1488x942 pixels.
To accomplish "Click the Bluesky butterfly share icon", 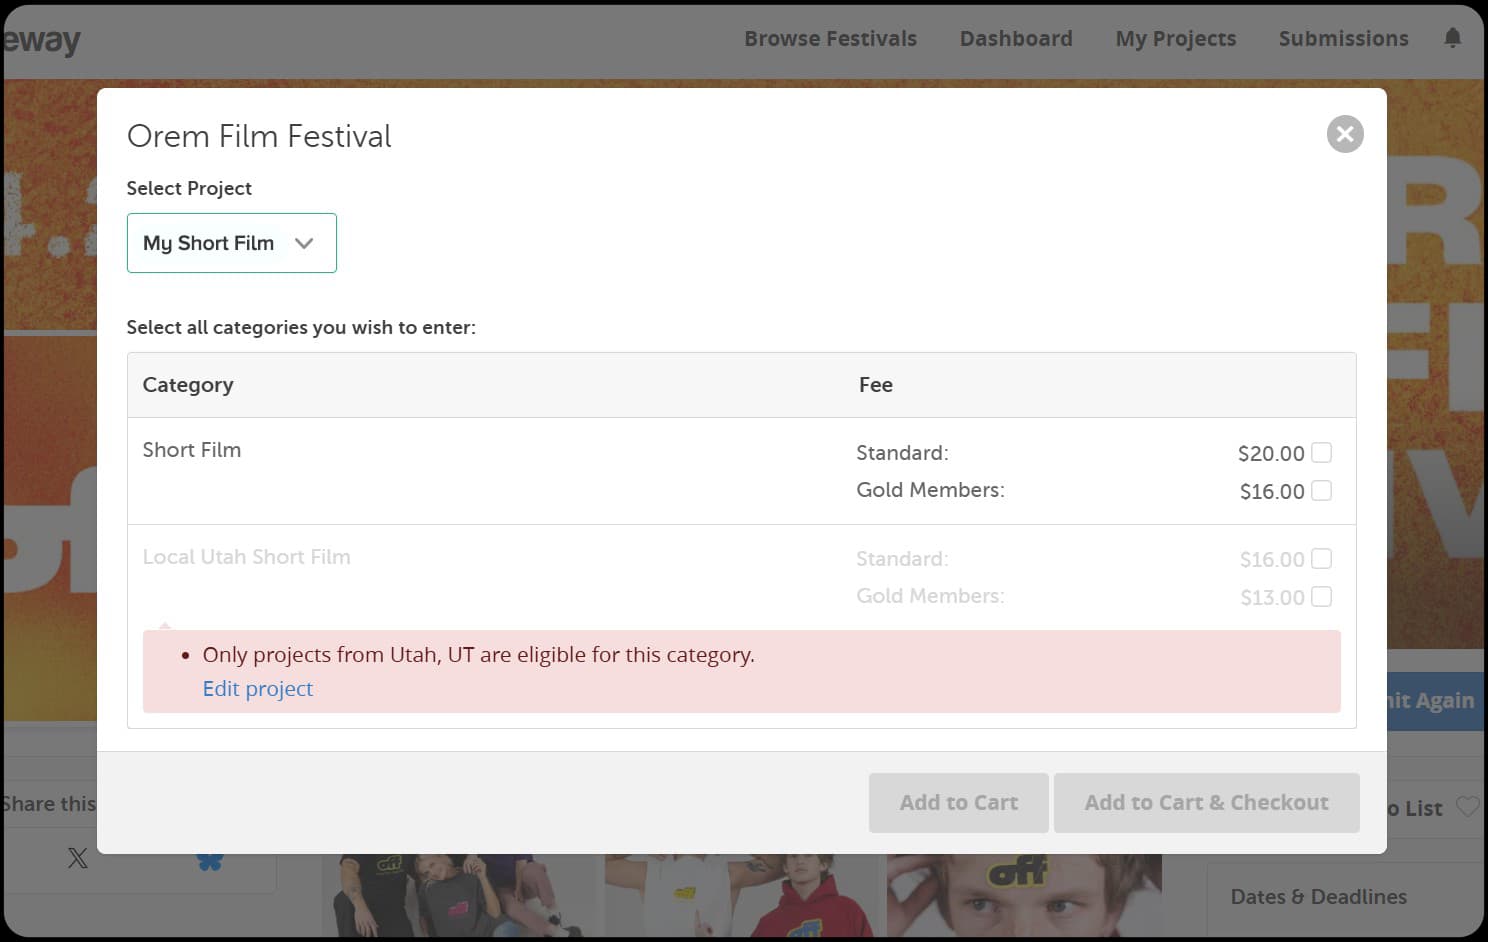I will tap(210, 861).
